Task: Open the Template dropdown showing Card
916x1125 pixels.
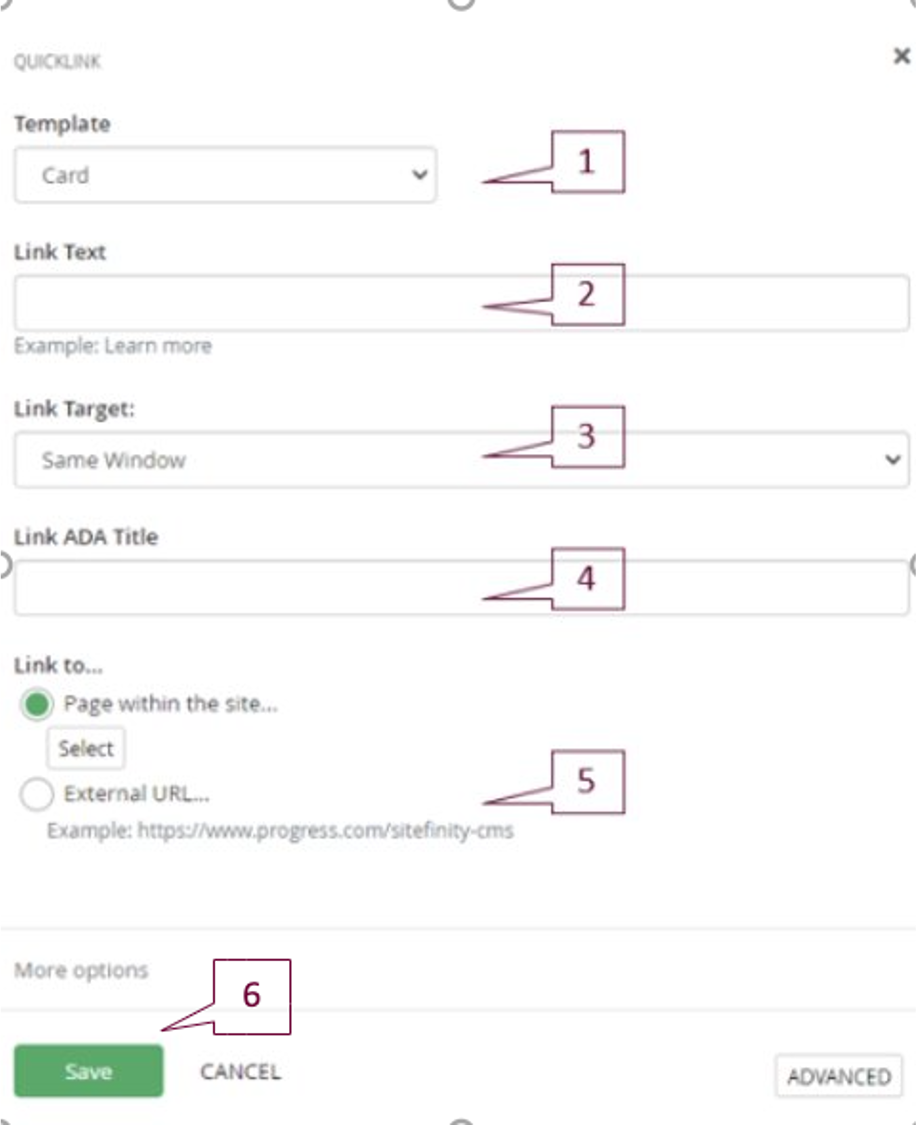Action: (x=225, y=175)
